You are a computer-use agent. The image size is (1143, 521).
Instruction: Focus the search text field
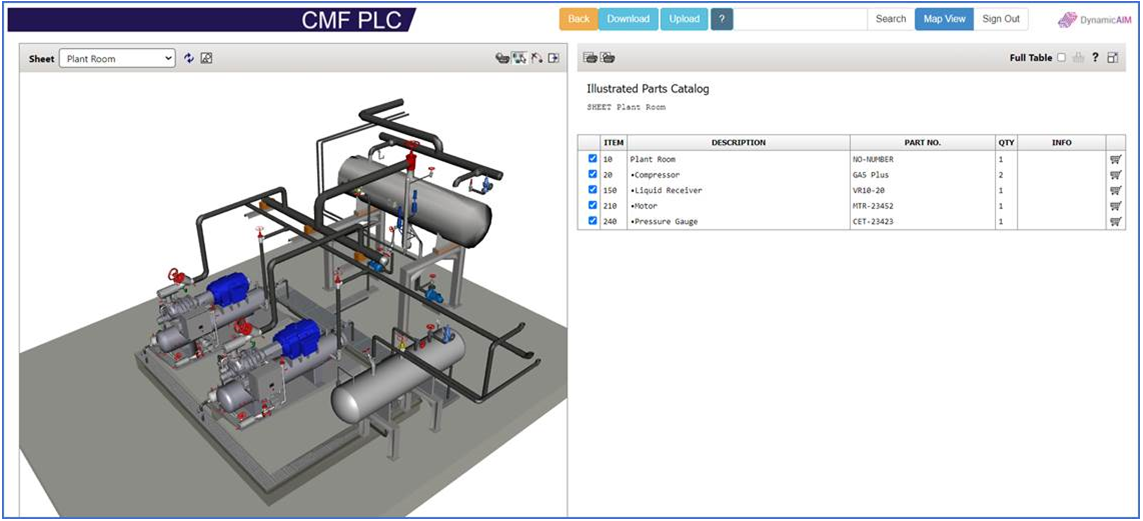(800, 19)
